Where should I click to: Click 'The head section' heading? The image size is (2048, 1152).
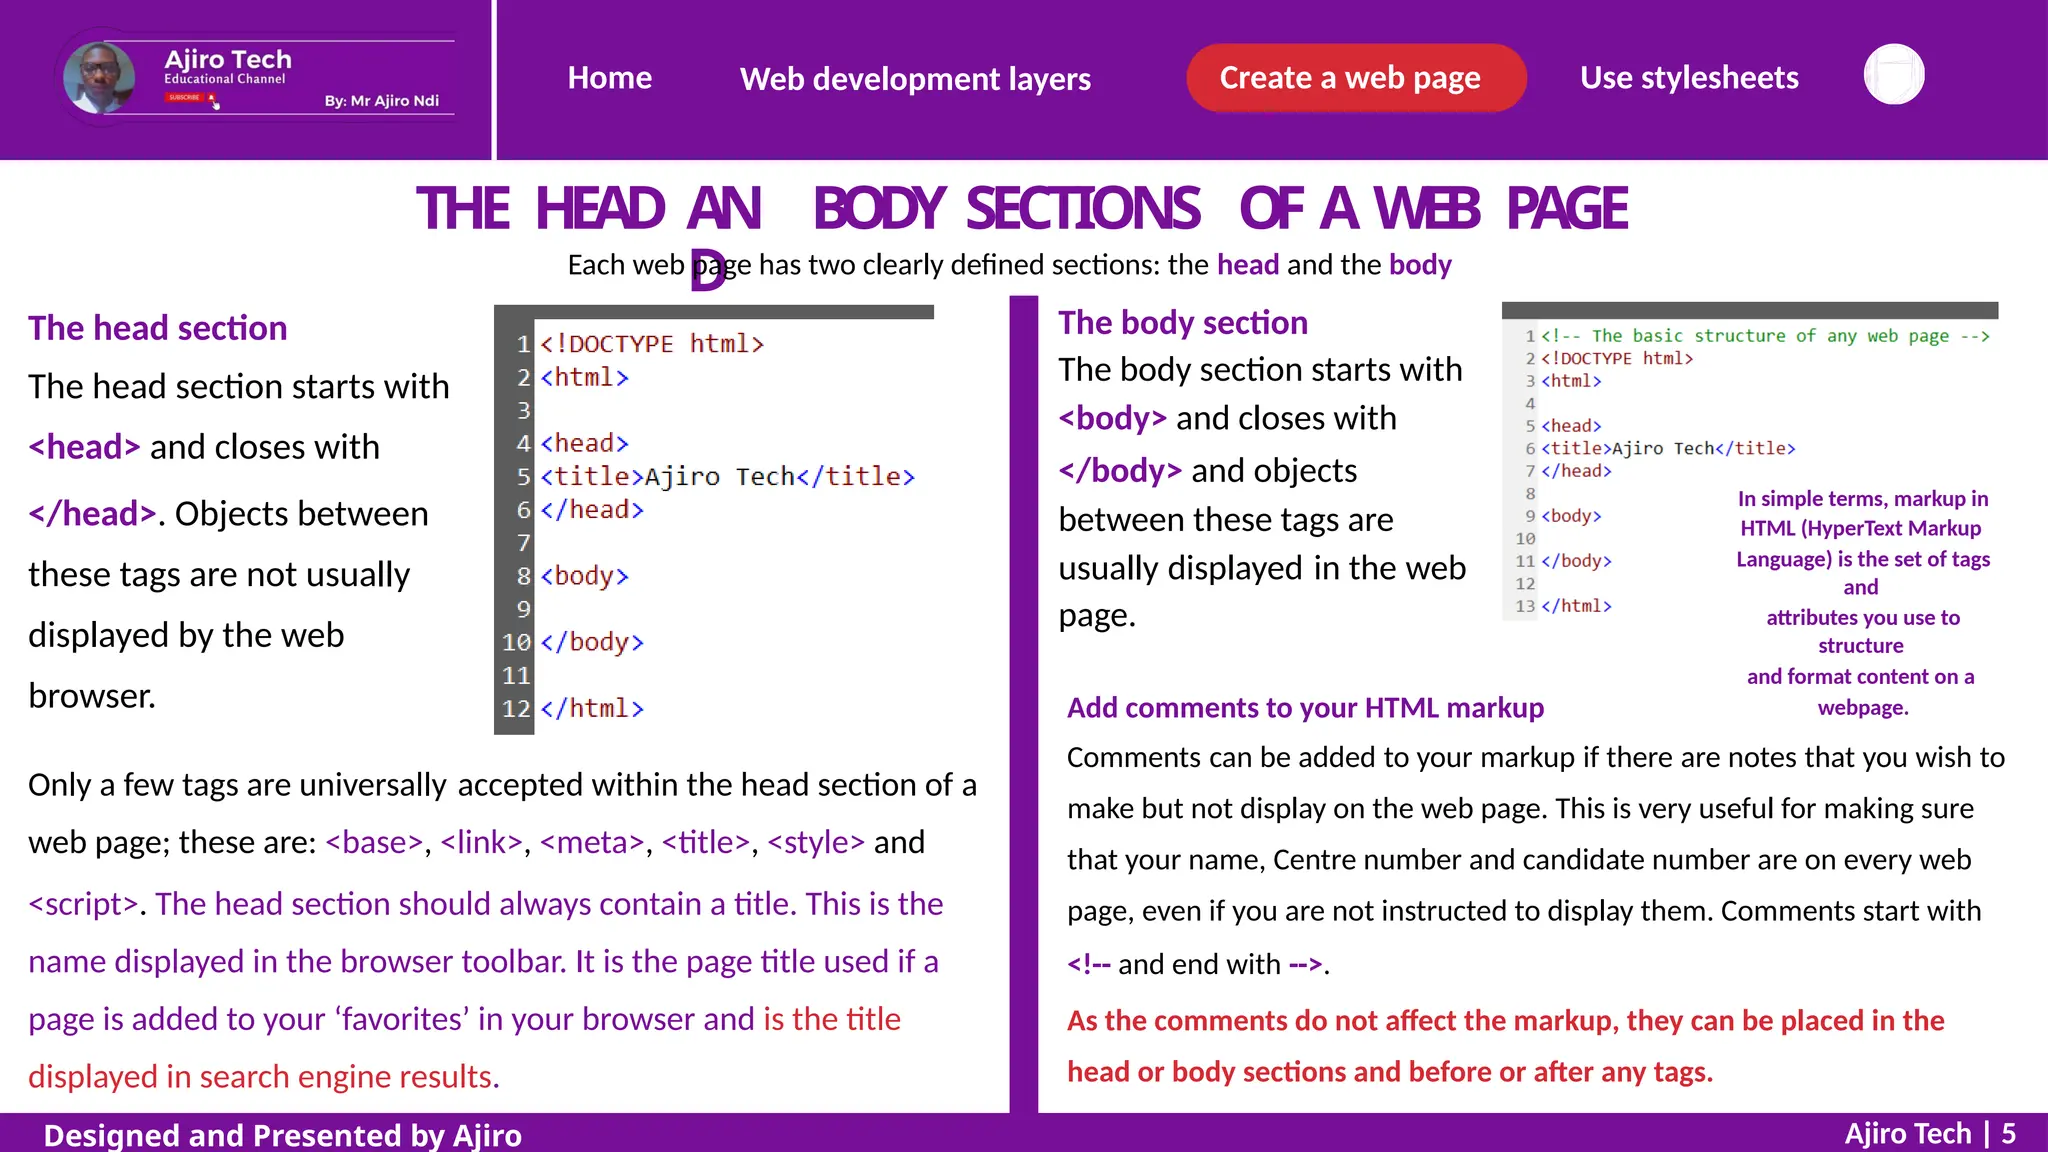[158, 328]
